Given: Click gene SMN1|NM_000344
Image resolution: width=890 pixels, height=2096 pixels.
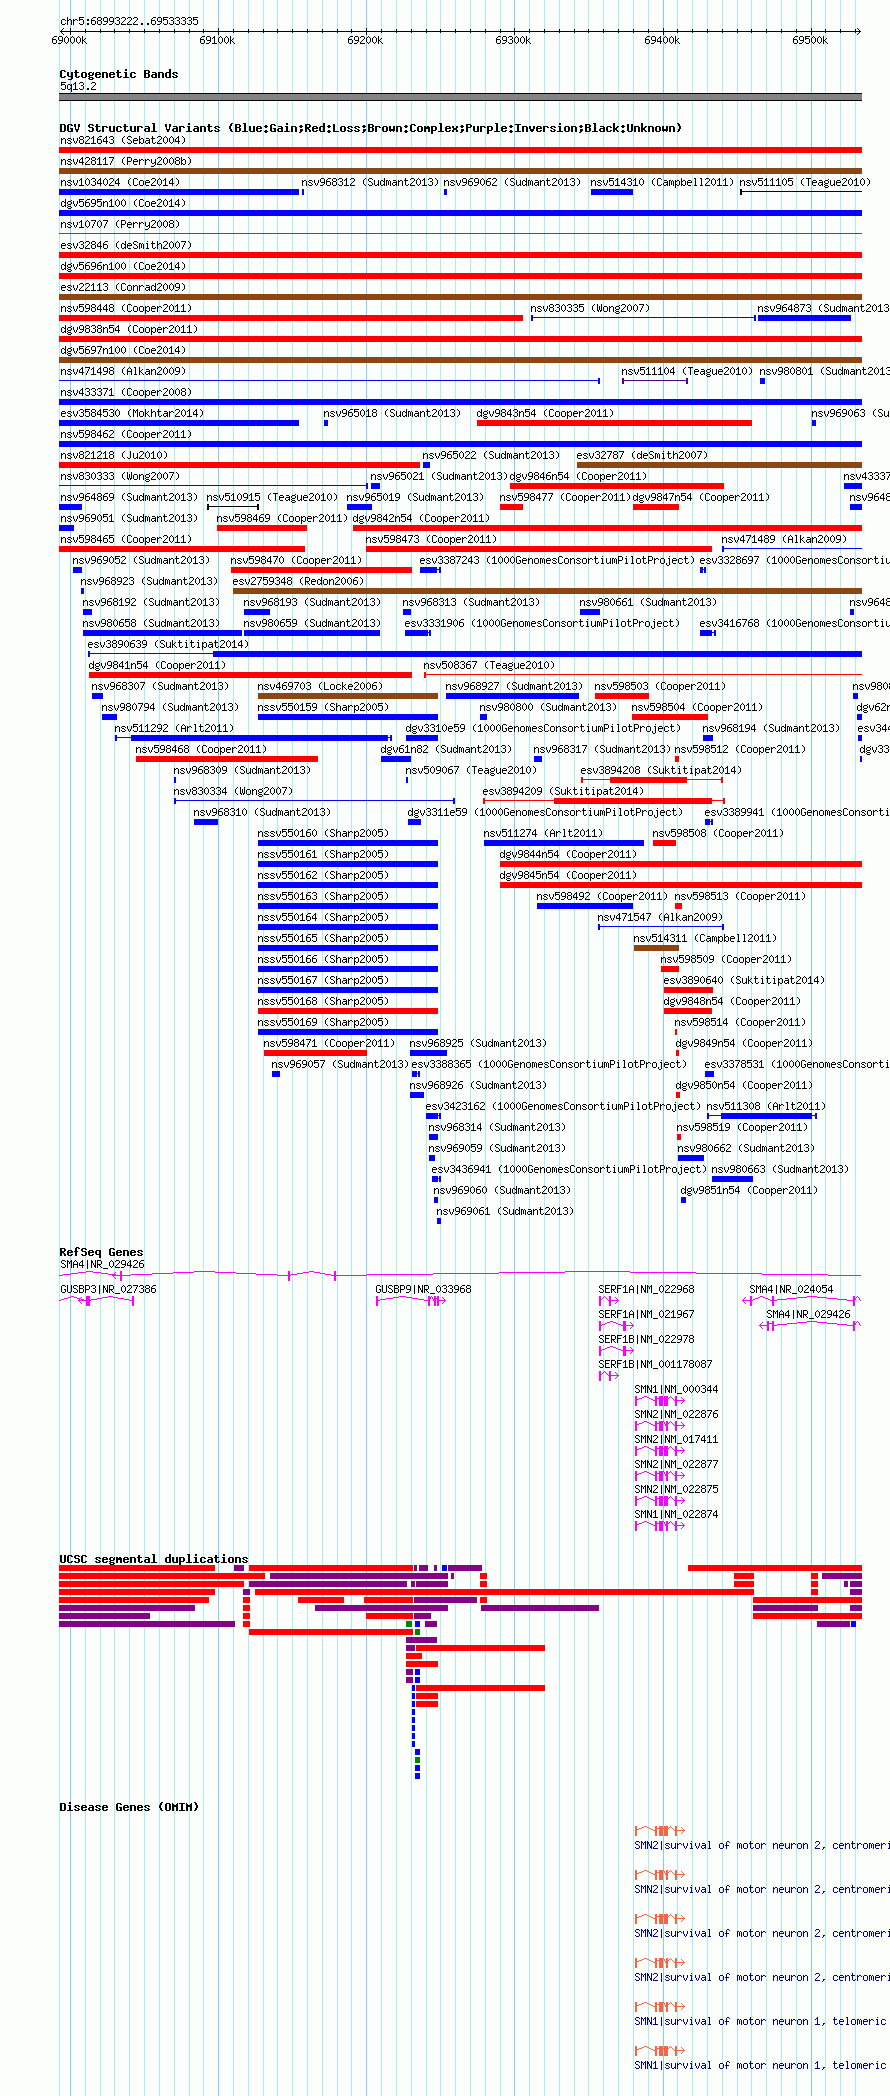Looking at the screenshot, I should [x=676, y=1389].
